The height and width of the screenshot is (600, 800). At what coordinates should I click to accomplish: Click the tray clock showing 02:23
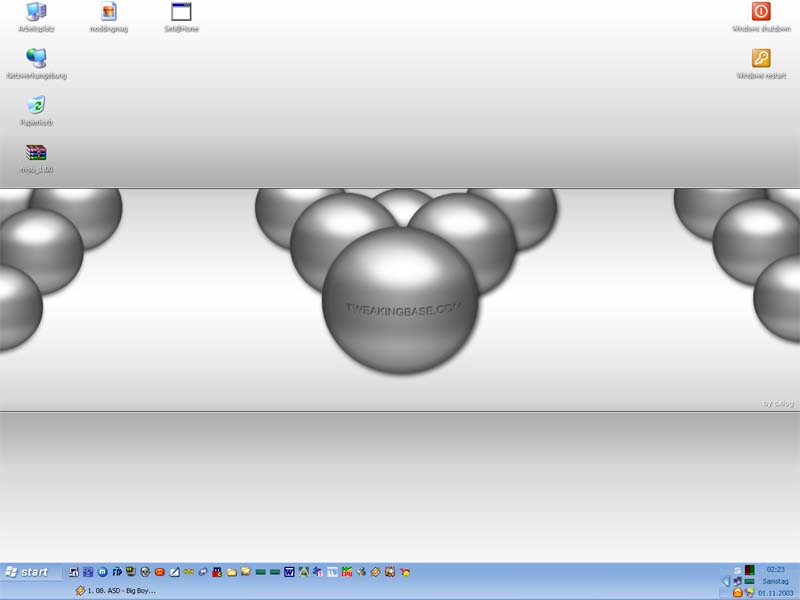[x=776, y=569]
